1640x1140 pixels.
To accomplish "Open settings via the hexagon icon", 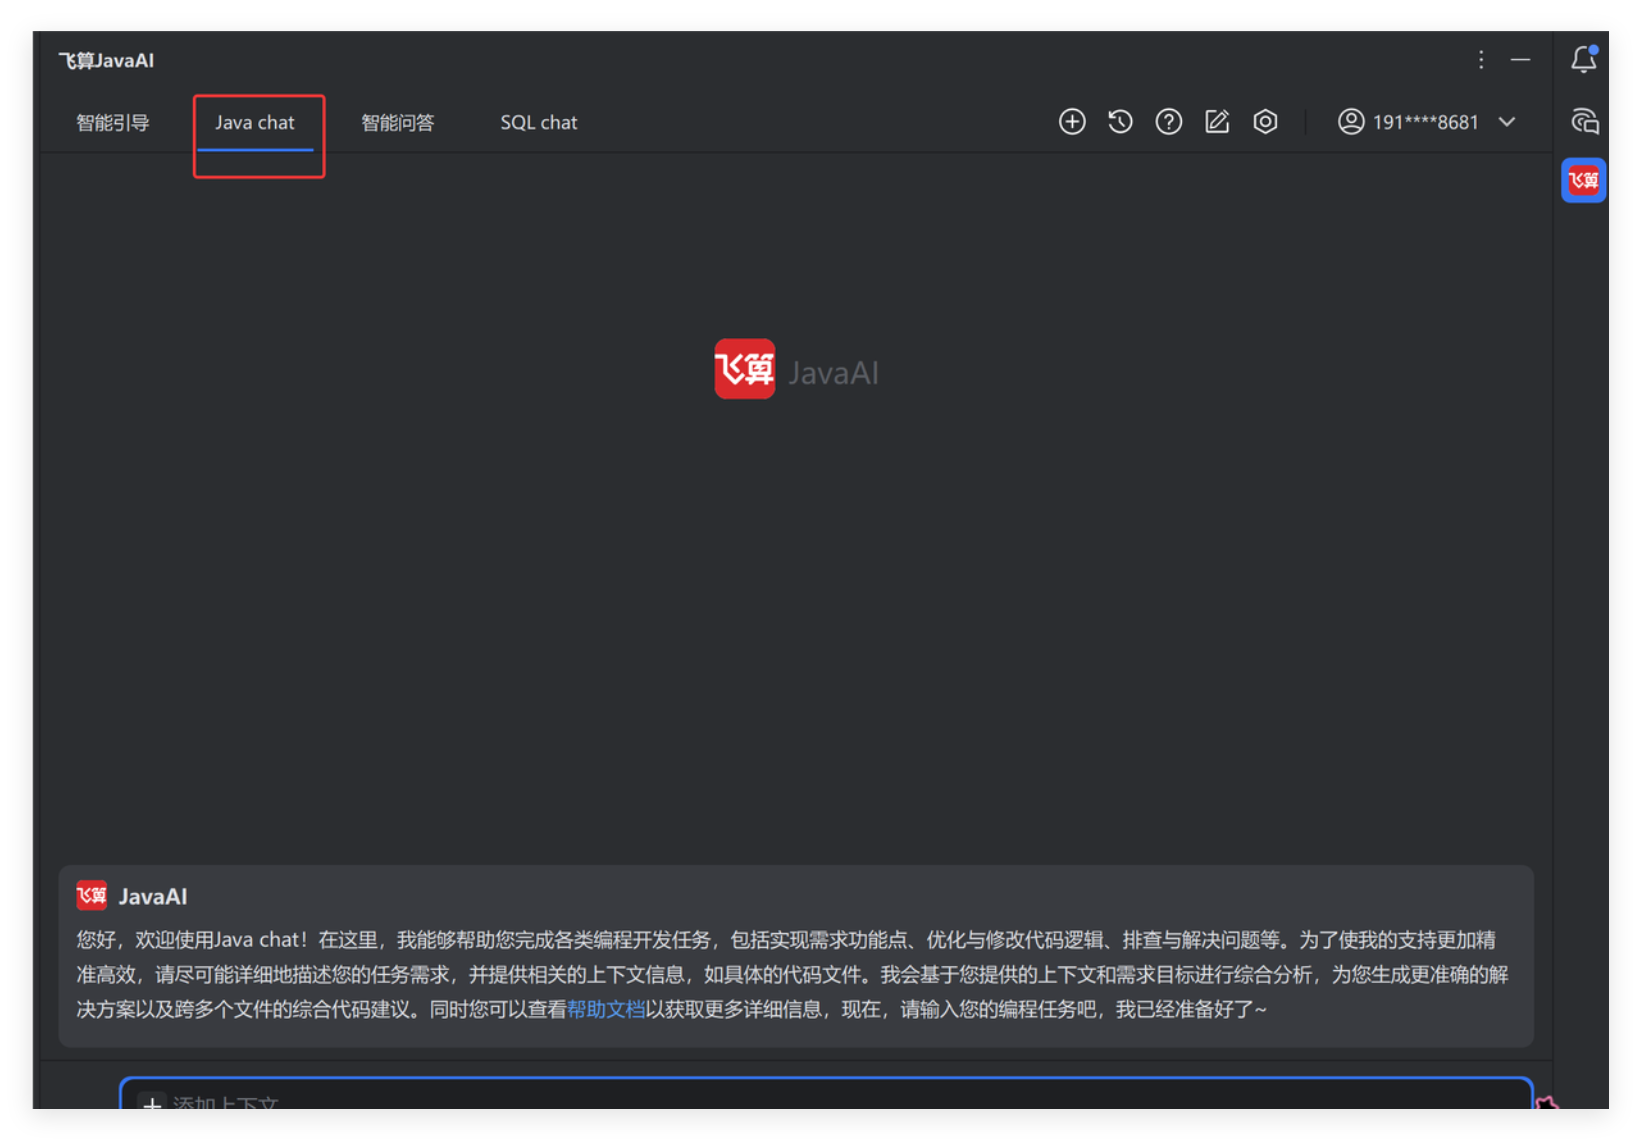I will 1265,122.
